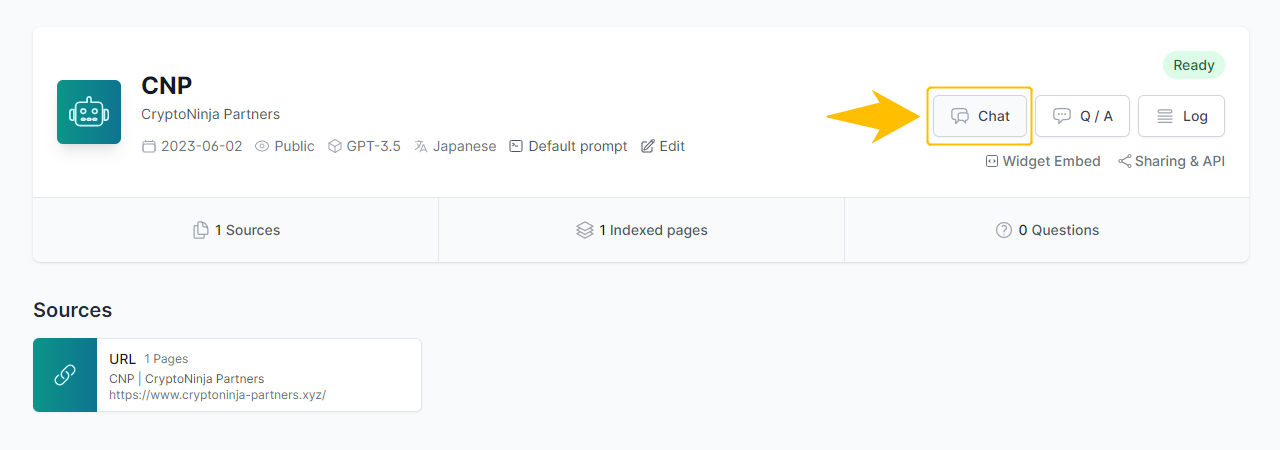Click the URL label on the source card
The width and height of the screenshot is (1280, 450).
(x=122, y=359)
